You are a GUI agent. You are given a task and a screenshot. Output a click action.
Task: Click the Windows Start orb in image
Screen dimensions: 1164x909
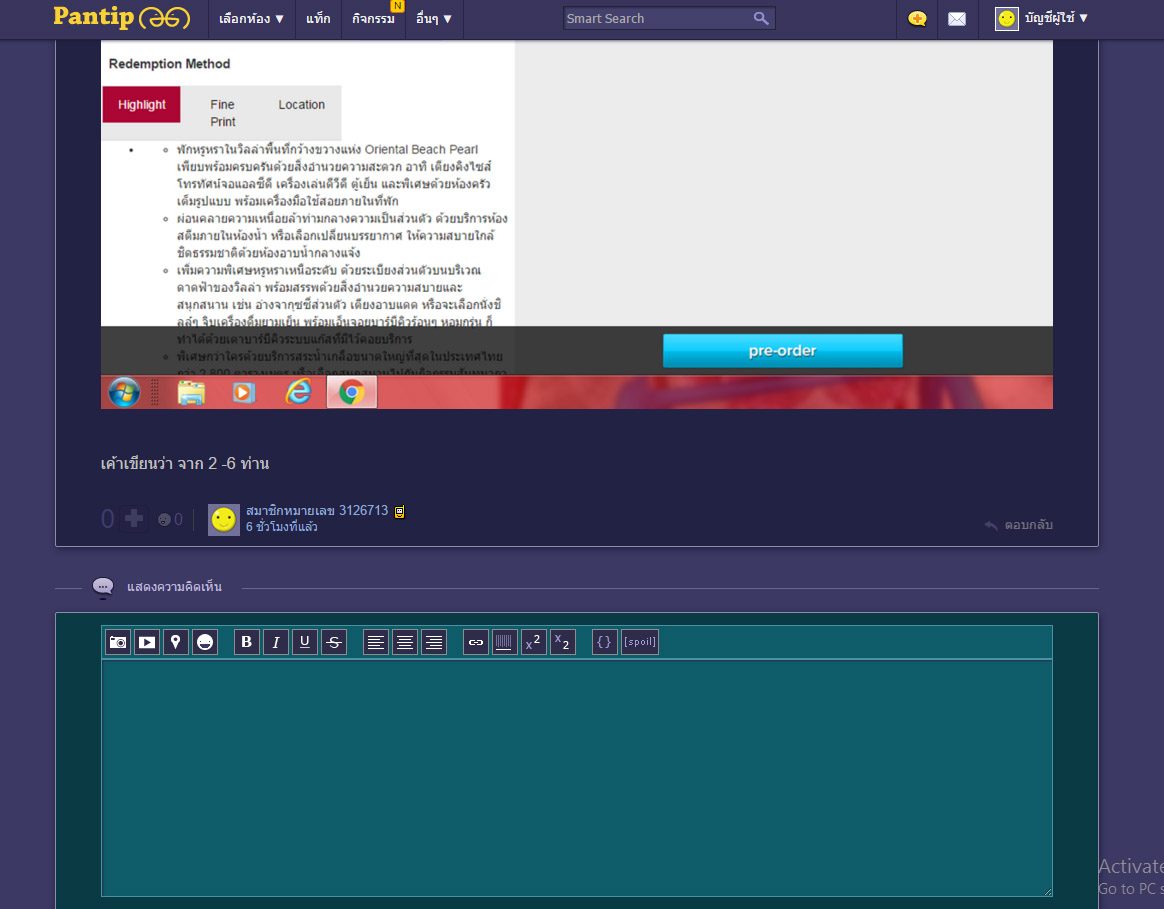124,392
